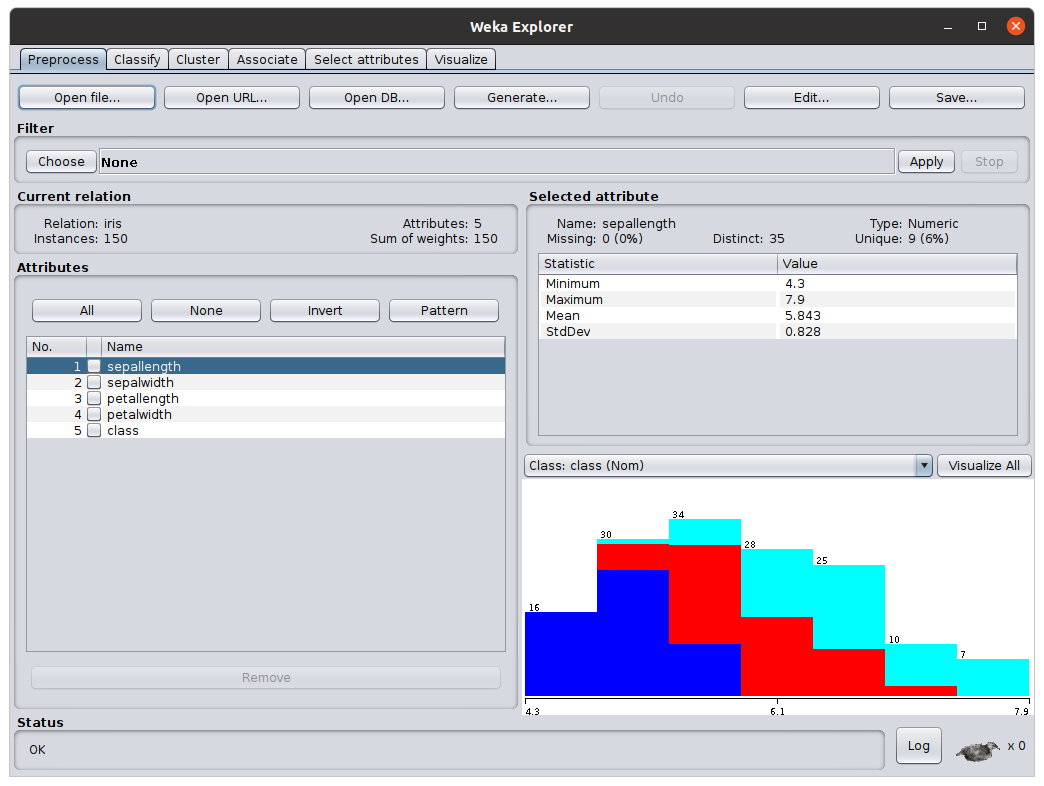The width and height of the screenshot is (1044, 786).
Task: Click the Choose filter button
Action: 61,162
